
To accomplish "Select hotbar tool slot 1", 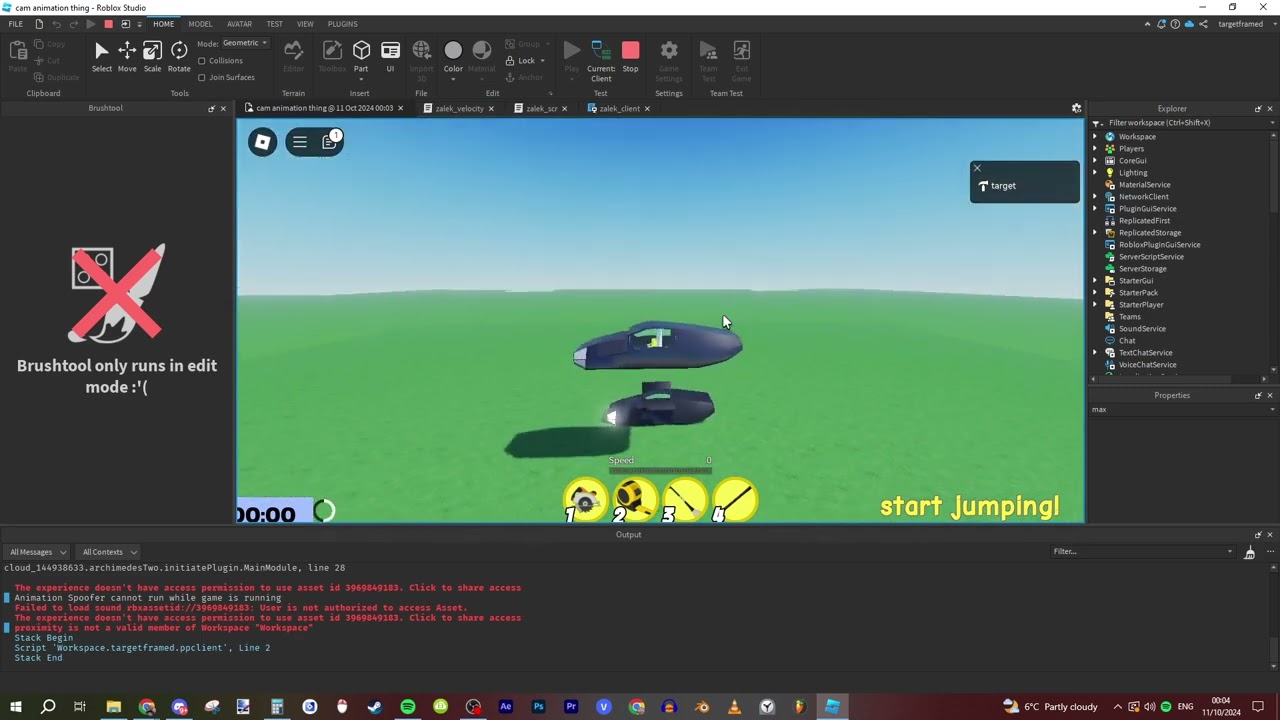I will click(585, 500).
